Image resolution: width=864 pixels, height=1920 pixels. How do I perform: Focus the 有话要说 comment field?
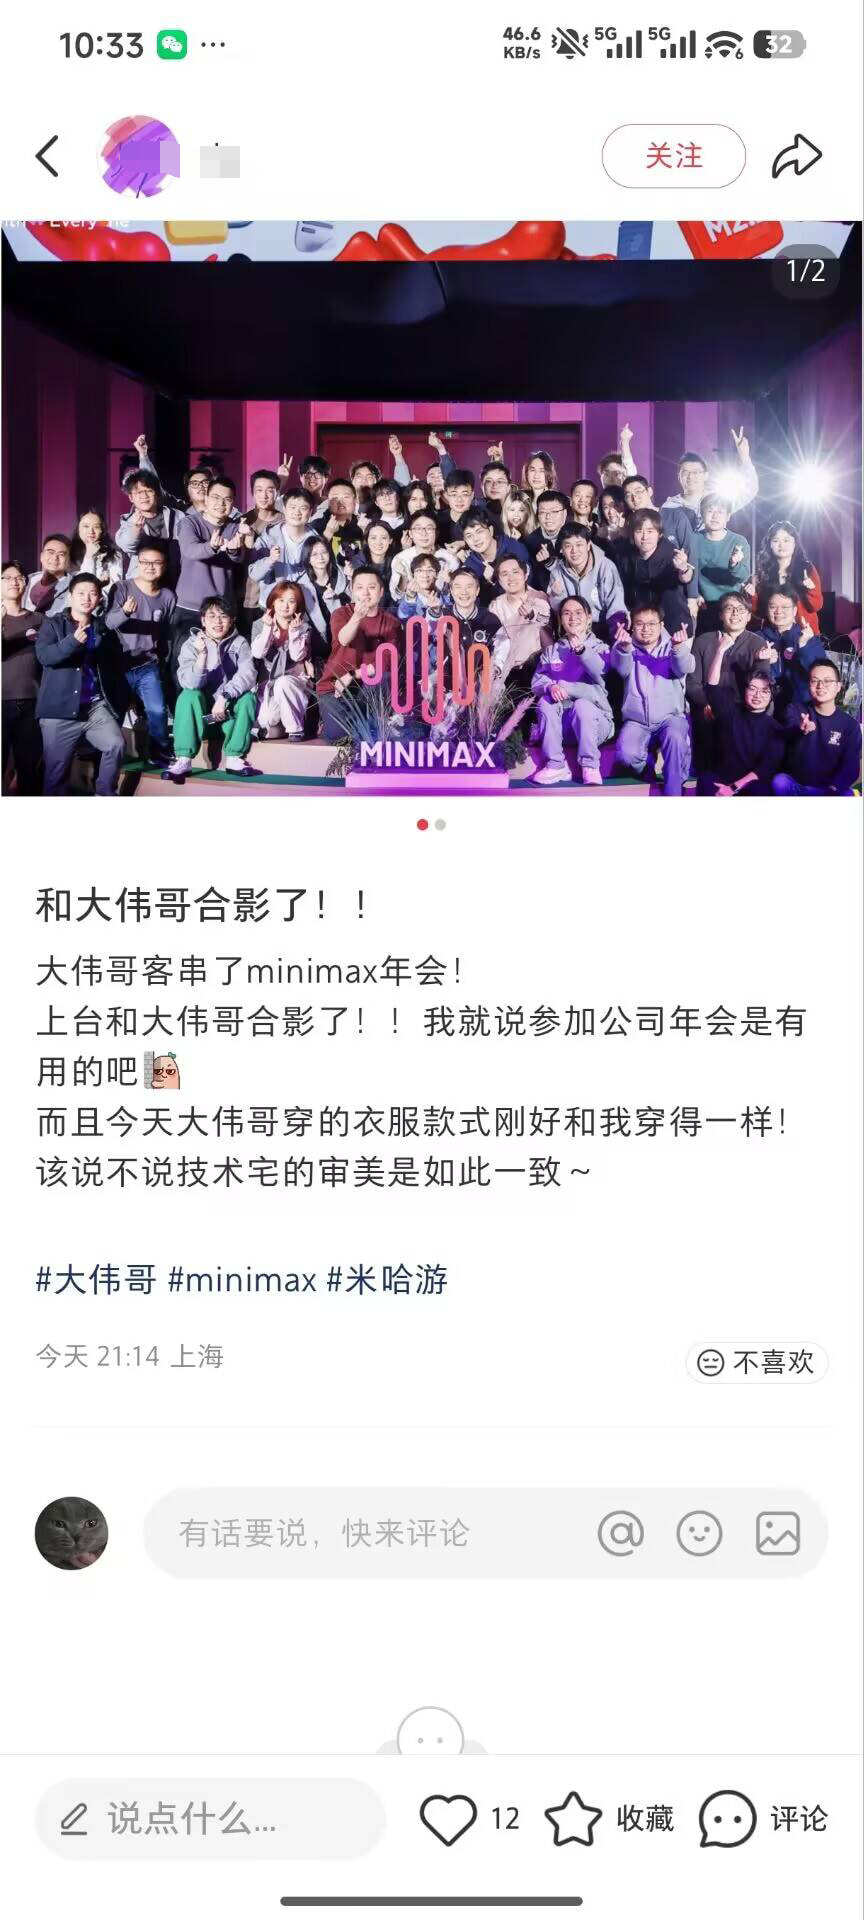(x=485, y=1533)
